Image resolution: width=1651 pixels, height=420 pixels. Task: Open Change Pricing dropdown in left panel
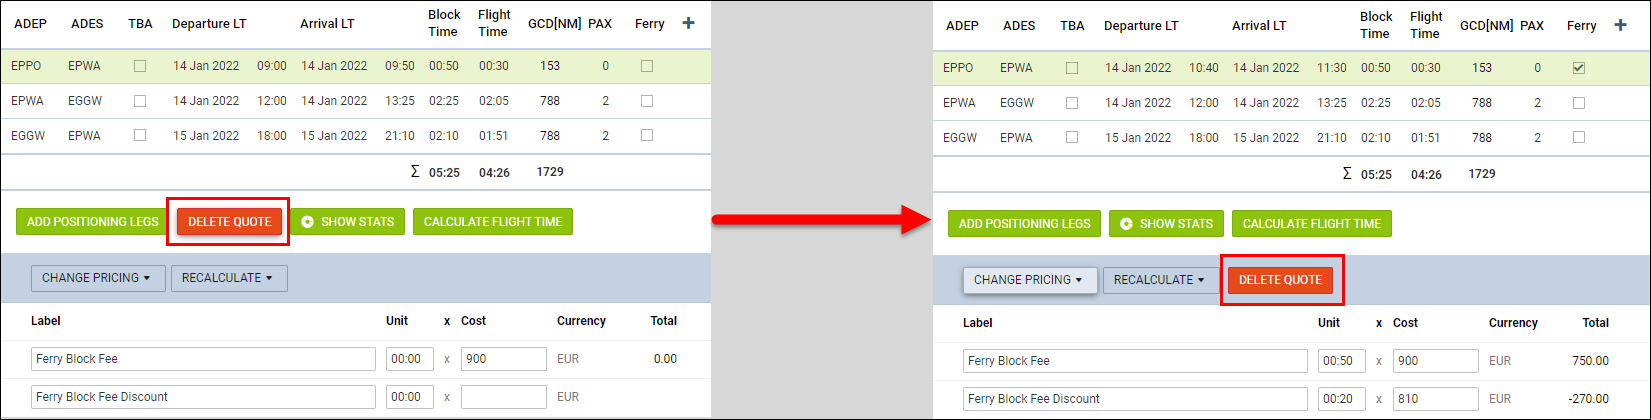click(x=97, y=278)
